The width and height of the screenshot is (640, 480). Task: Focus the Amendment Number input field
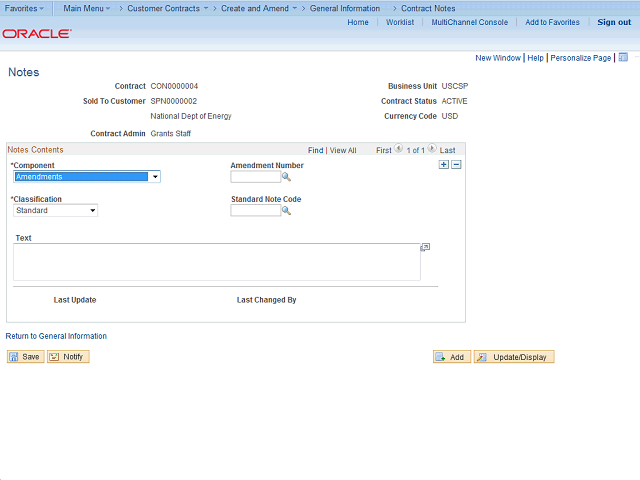tap(256, 177)
